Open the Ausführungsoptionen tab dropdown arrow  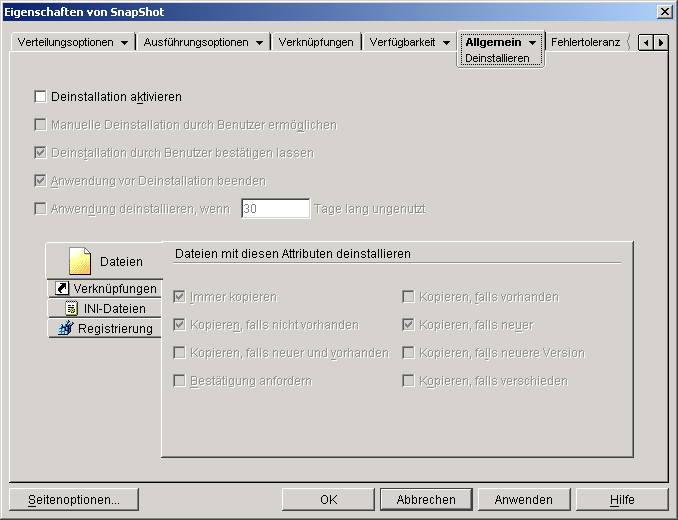[x=259, y=43]
